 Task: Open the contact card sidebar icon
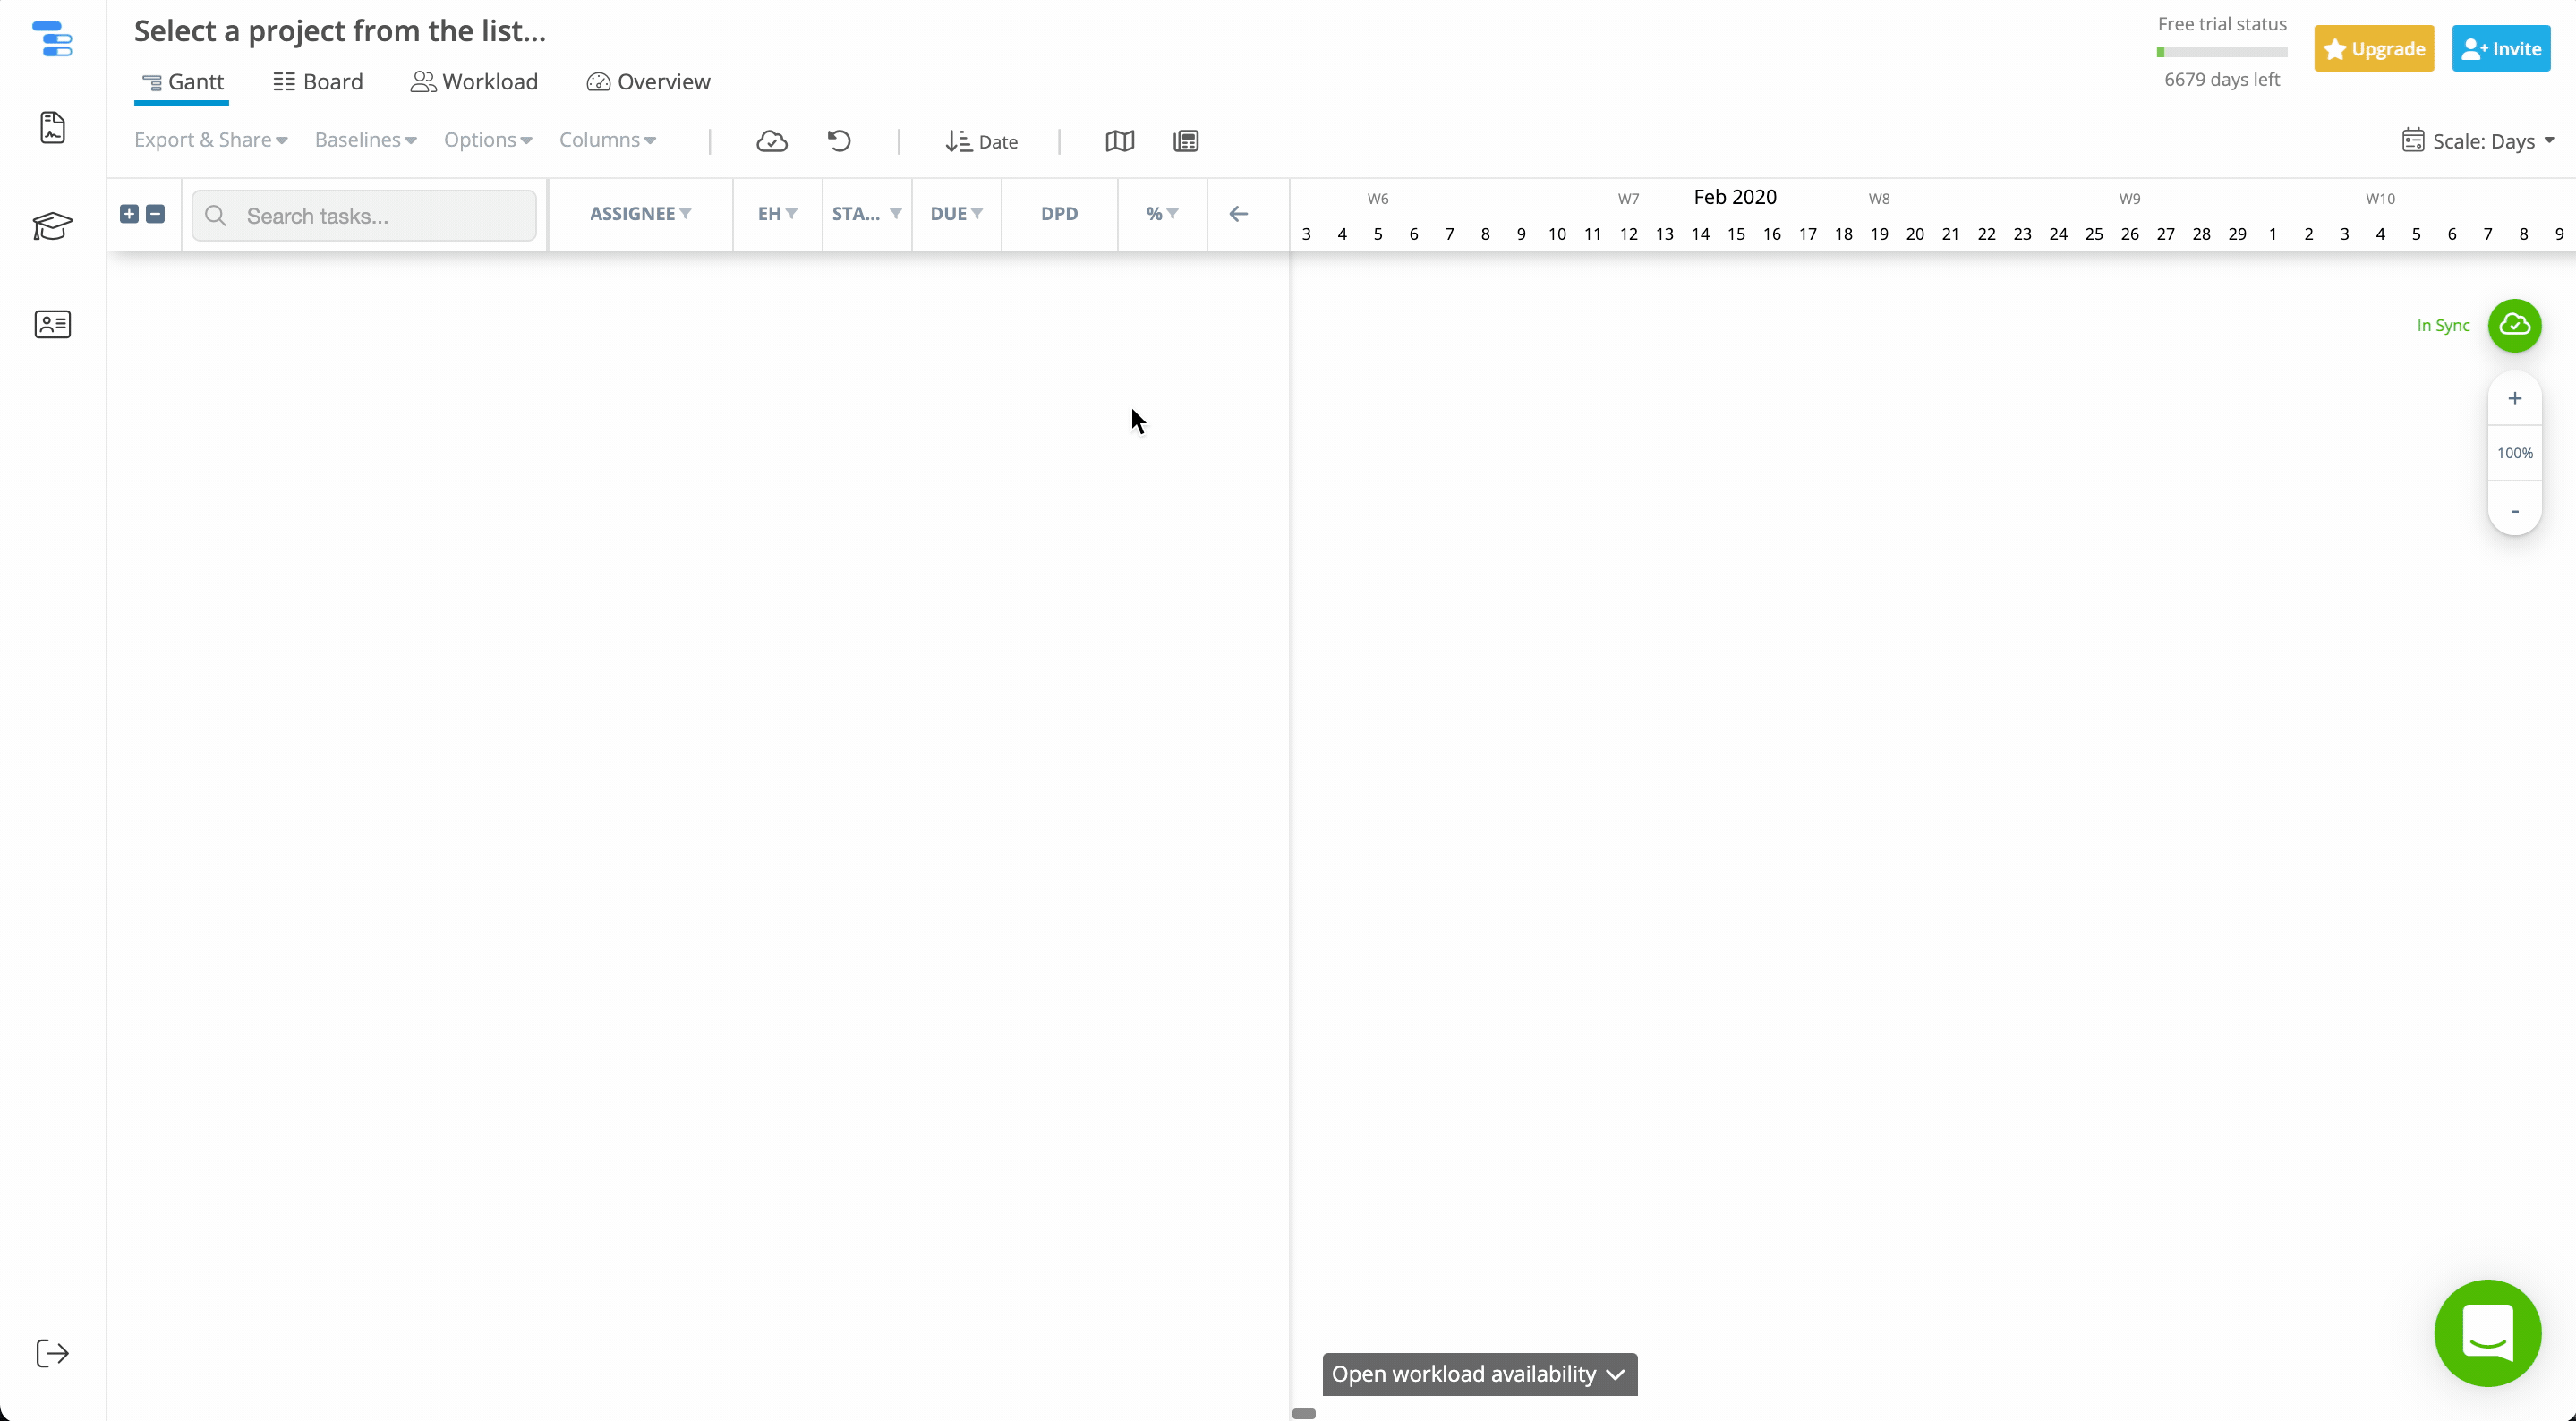click(52, 324)
